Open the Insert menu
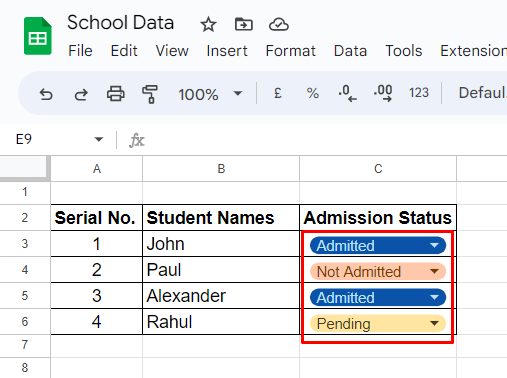The height and width of the screenshot is (378, 507). [227, 51]
